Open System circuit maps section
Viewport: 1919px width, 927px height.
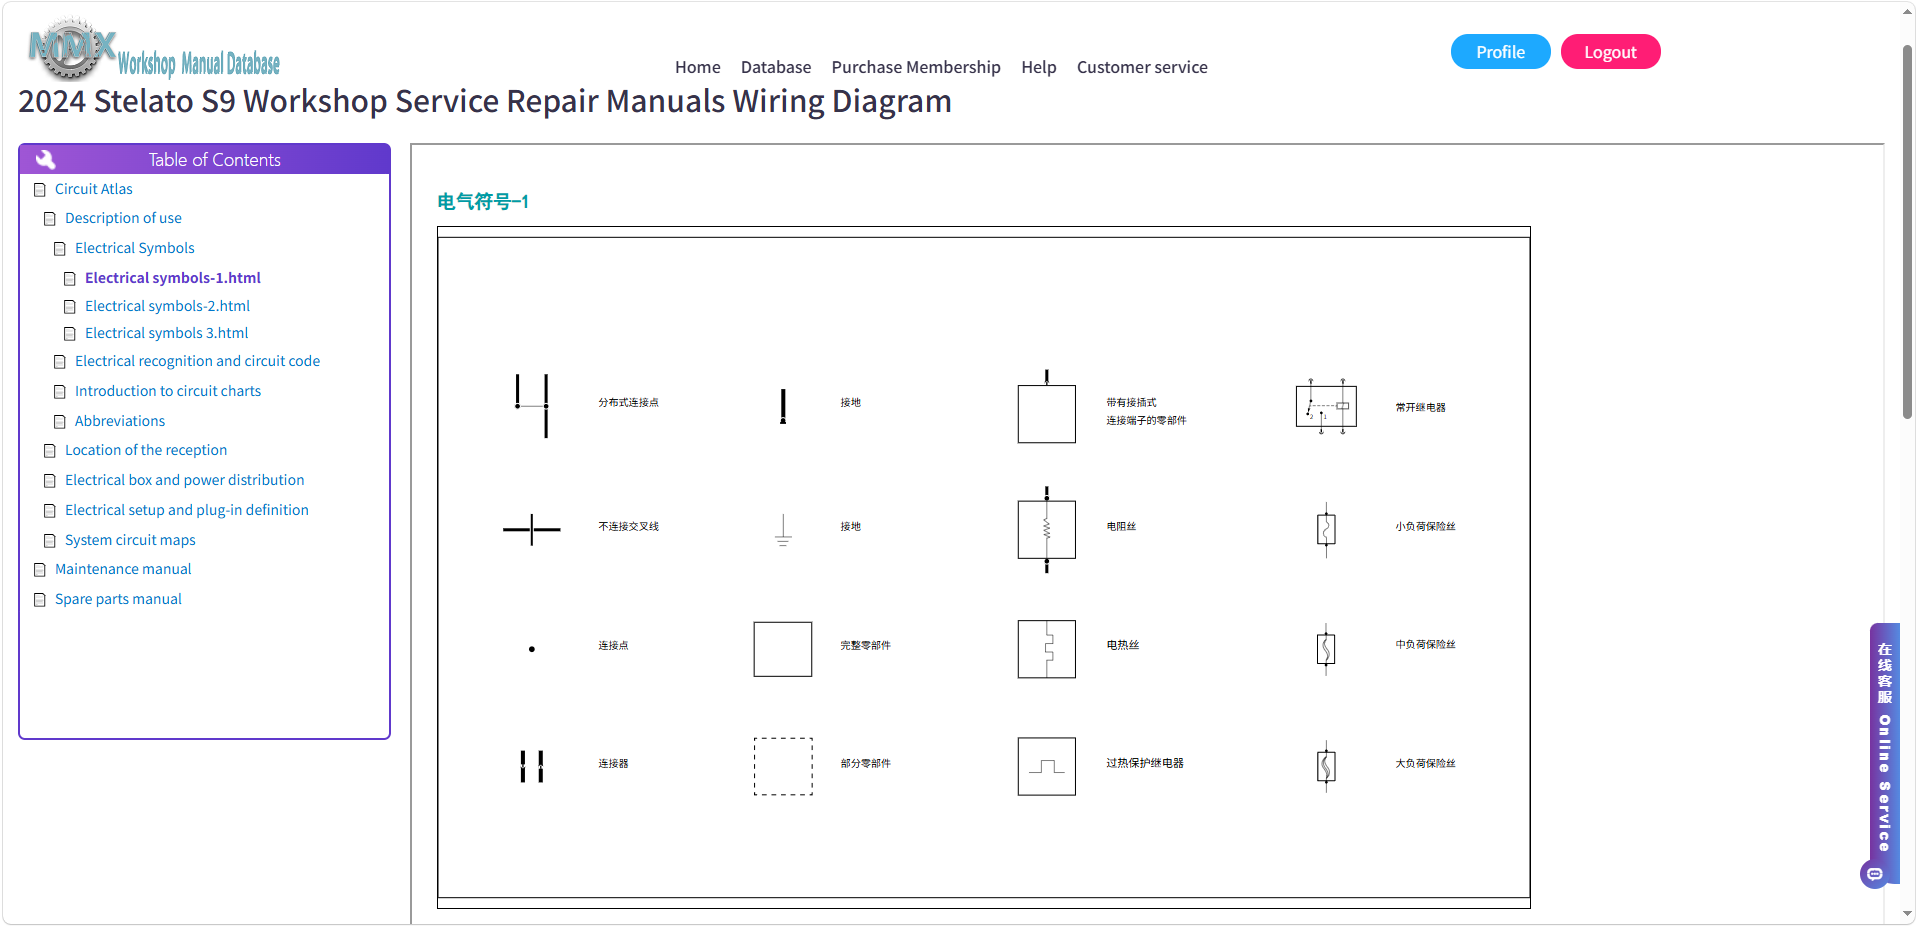click(x=130, y=540)
